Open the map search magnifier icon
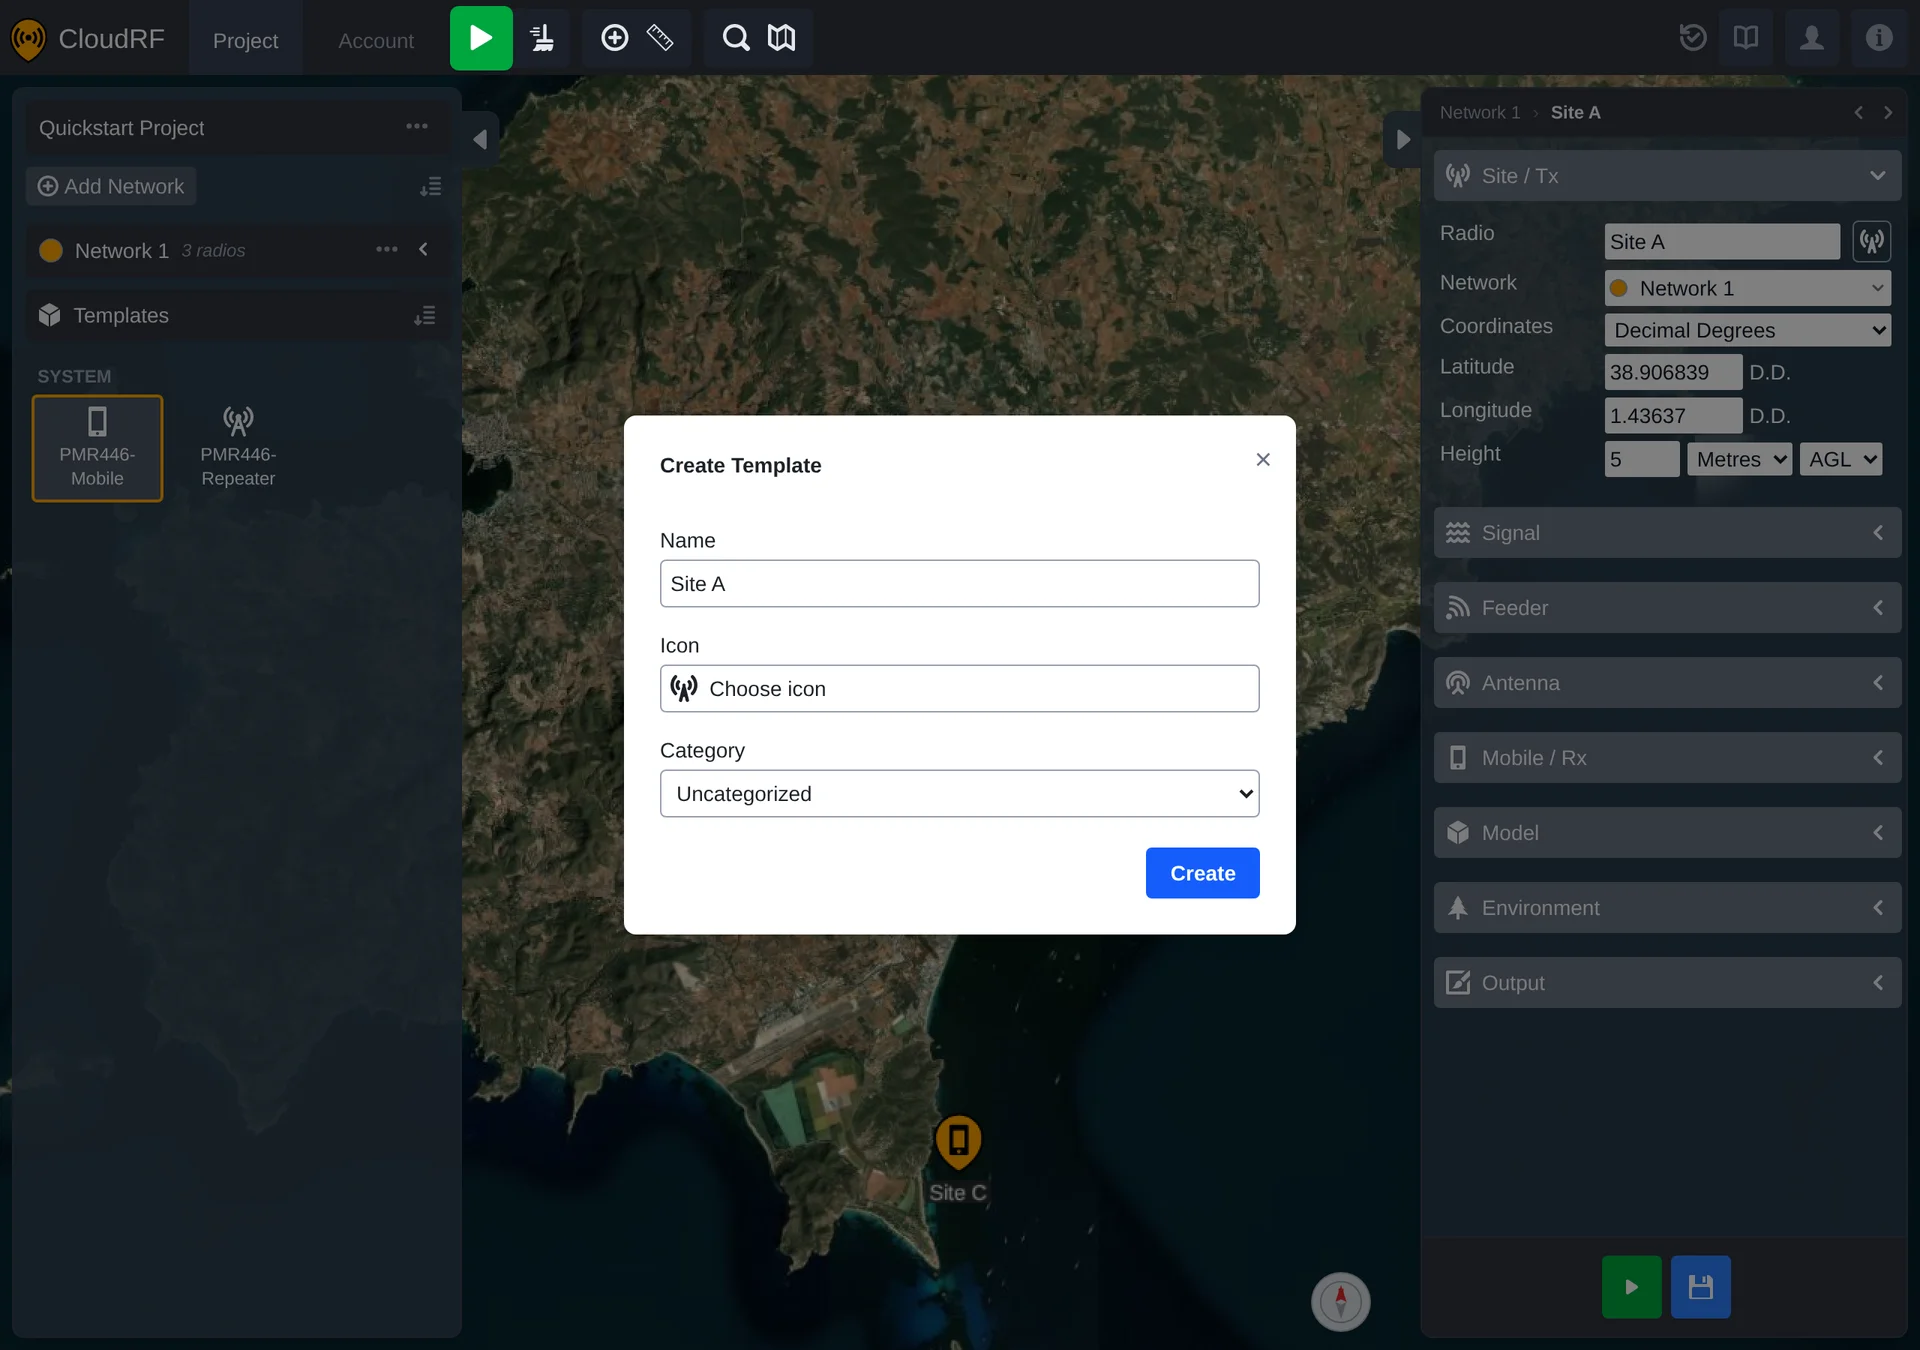 [736, 38]
